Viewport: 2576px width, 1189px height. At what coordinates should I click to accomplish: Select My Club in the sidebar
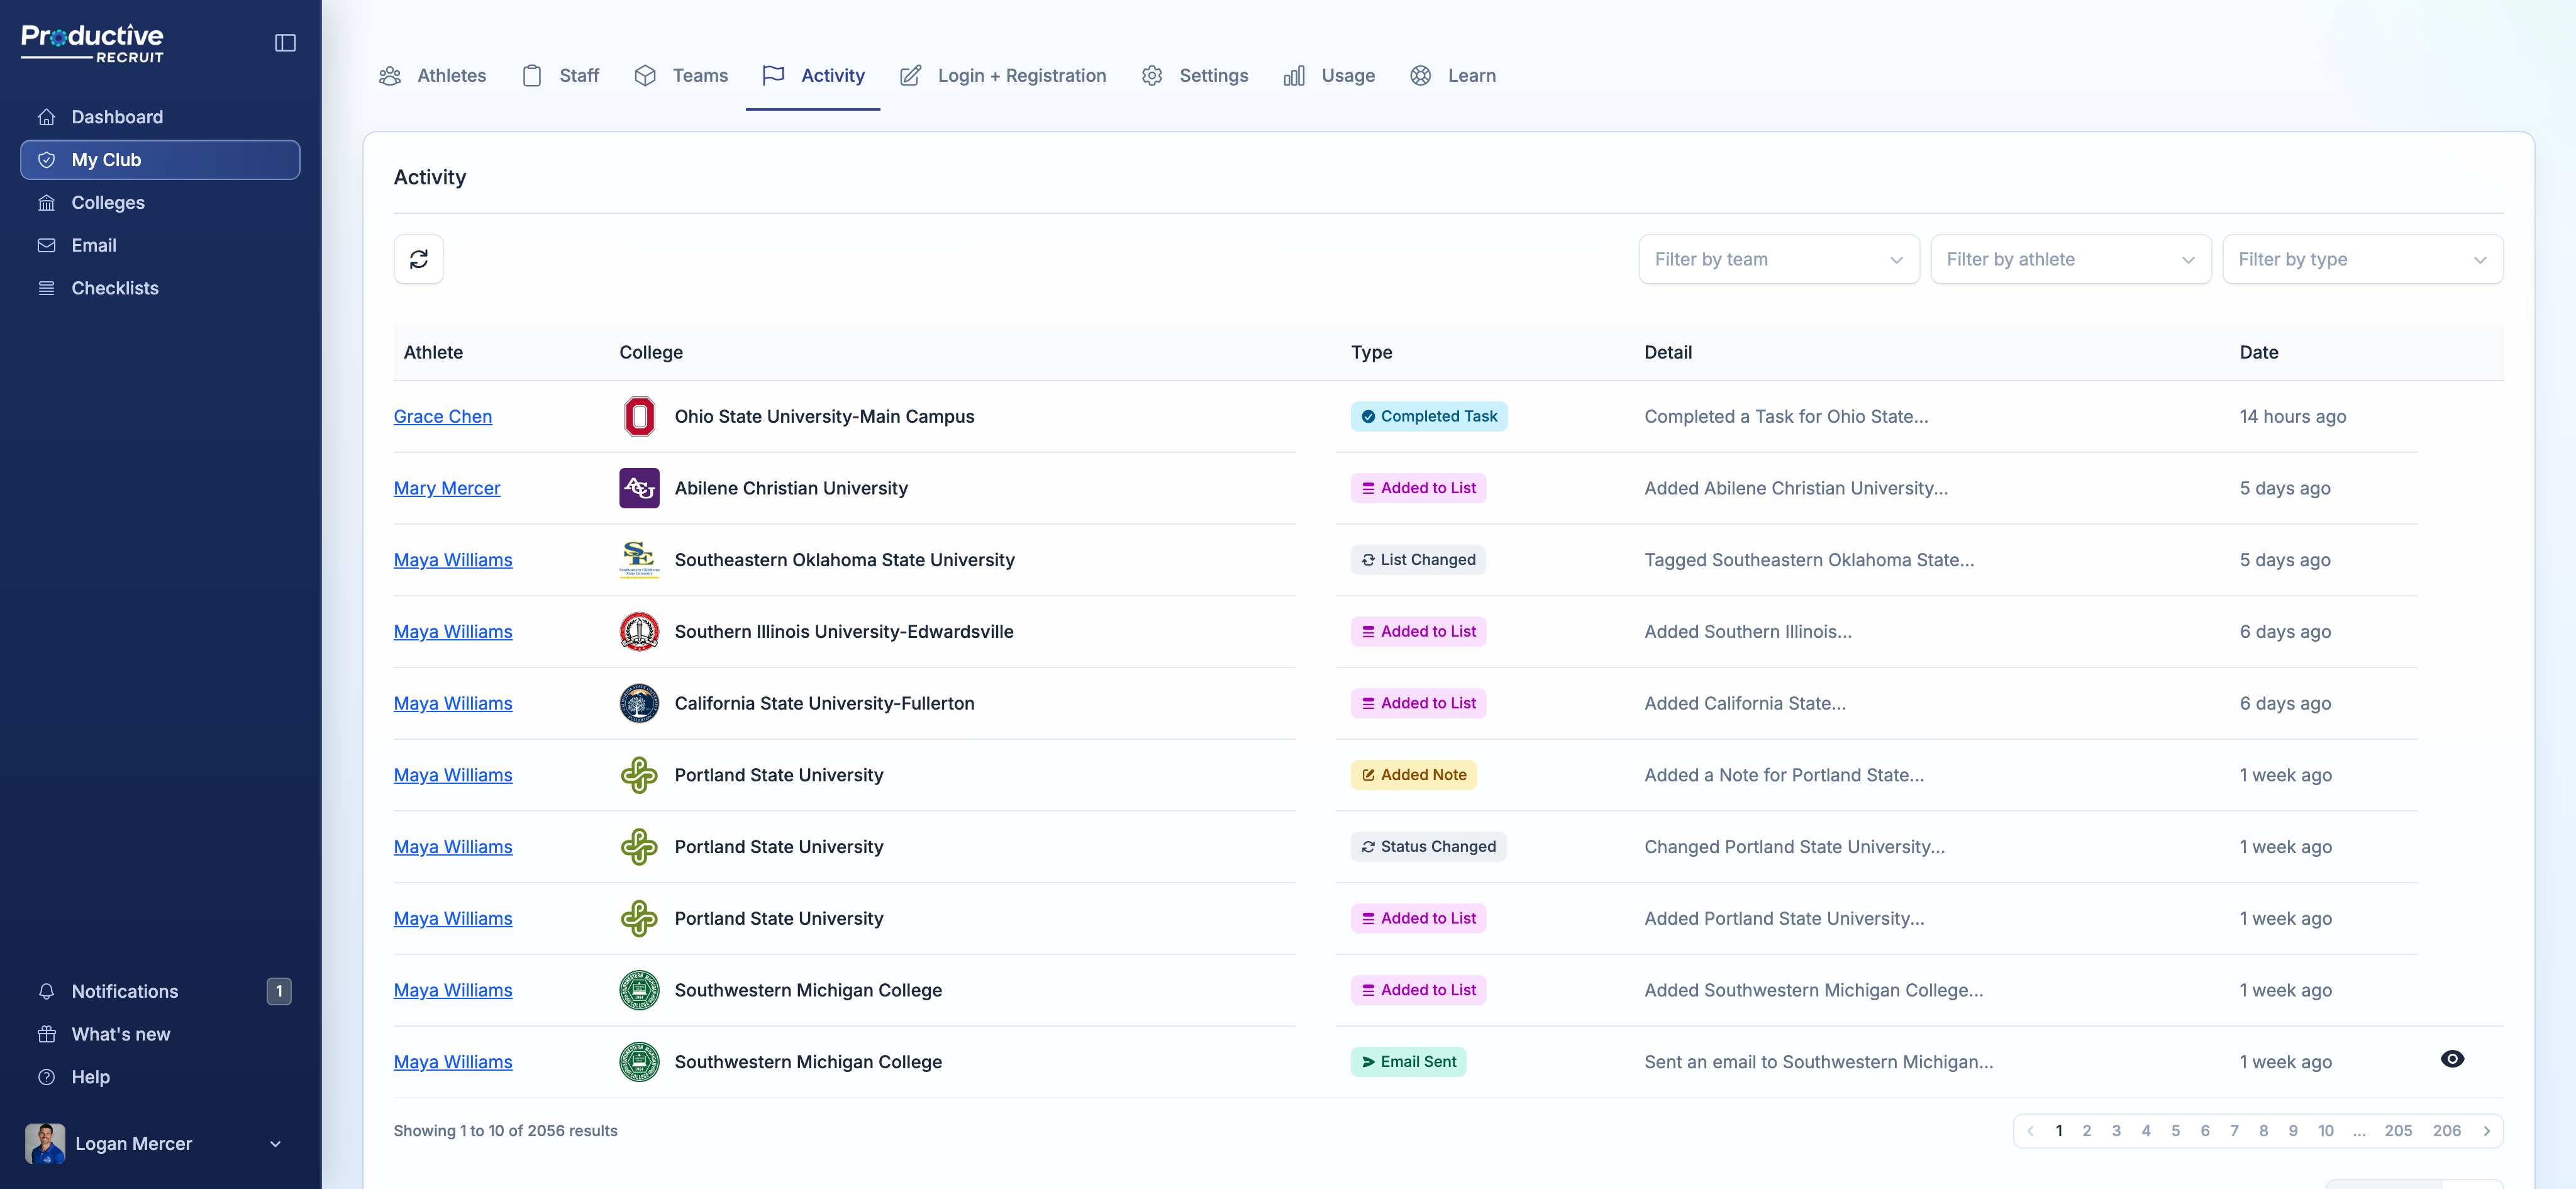(x=160, y=160)
